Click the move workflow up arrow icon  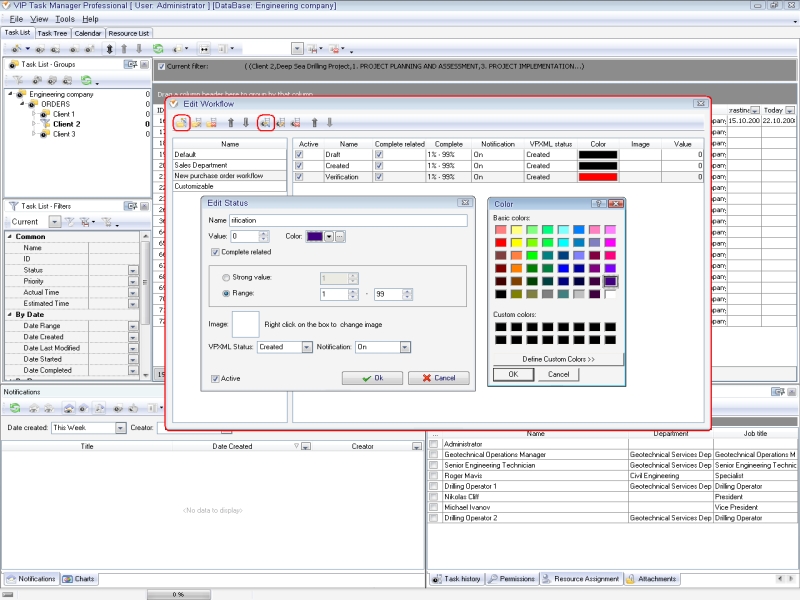click(230, 123)
